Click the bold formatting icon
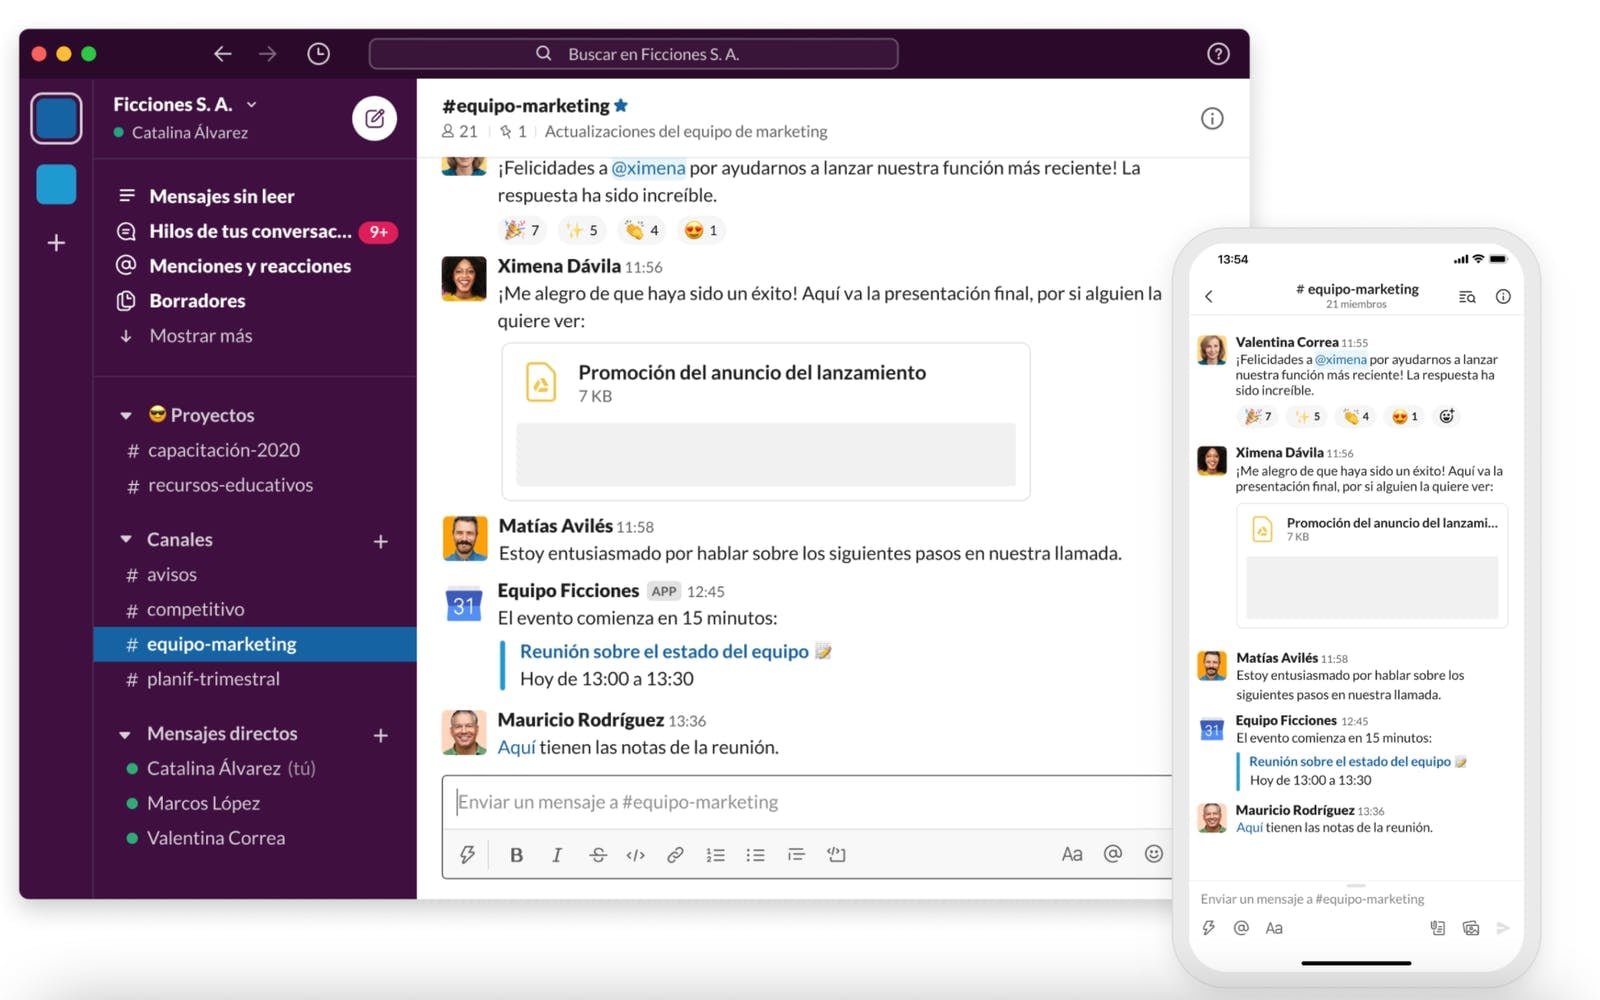Viewport: 1600px width, 1000px height. 516,855
